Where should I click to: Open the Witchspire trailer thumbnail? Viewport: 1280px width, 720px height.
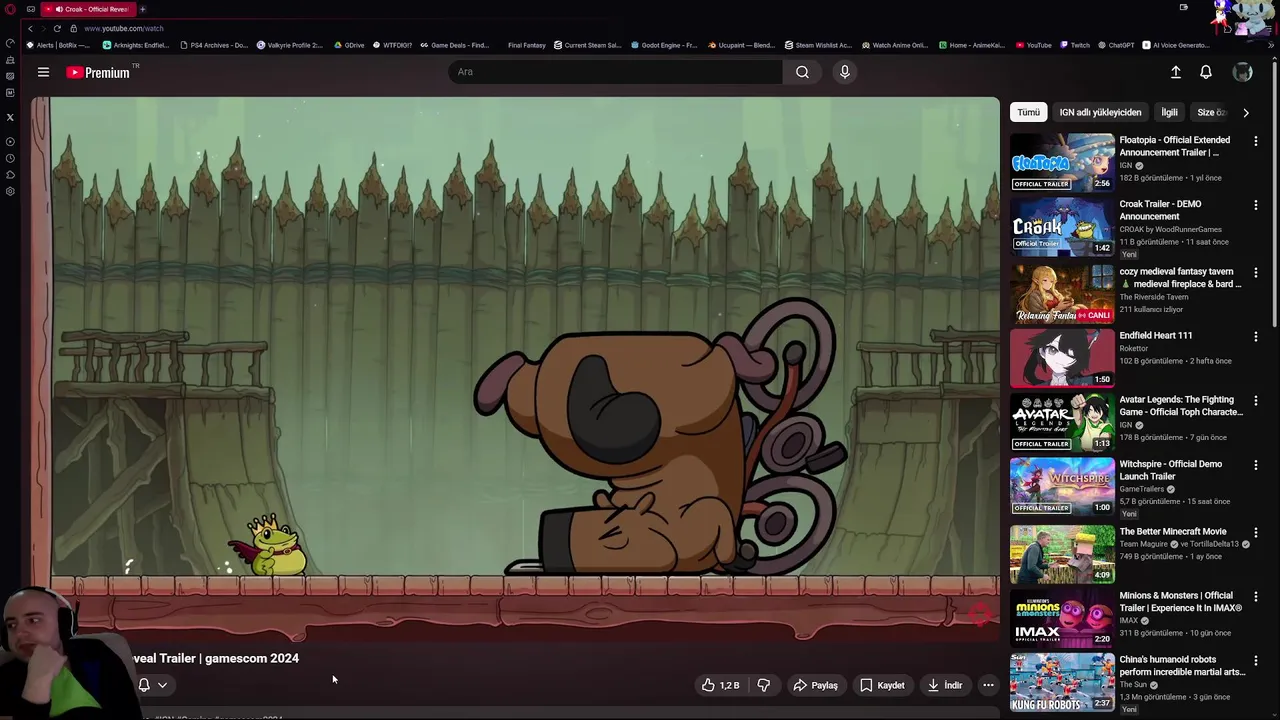point(1062,486)
